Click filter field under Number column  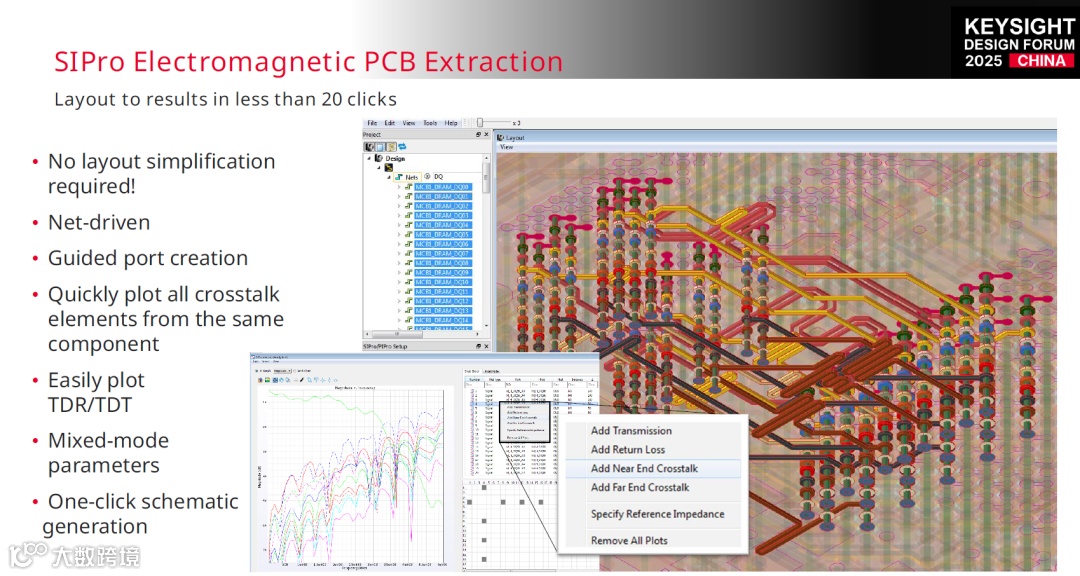475,384
